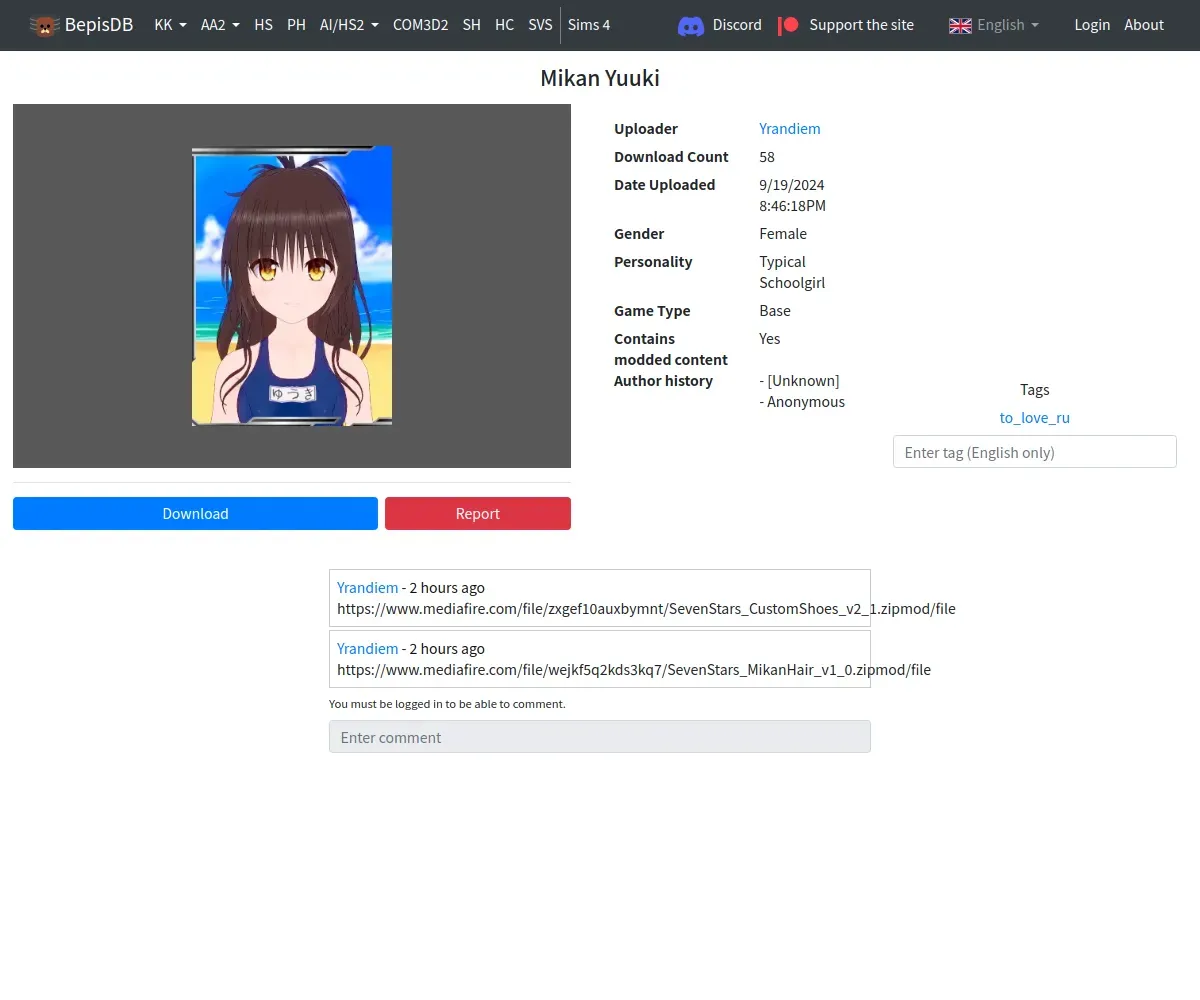Click the BepisDB logo icon

[x=44, y=25]
